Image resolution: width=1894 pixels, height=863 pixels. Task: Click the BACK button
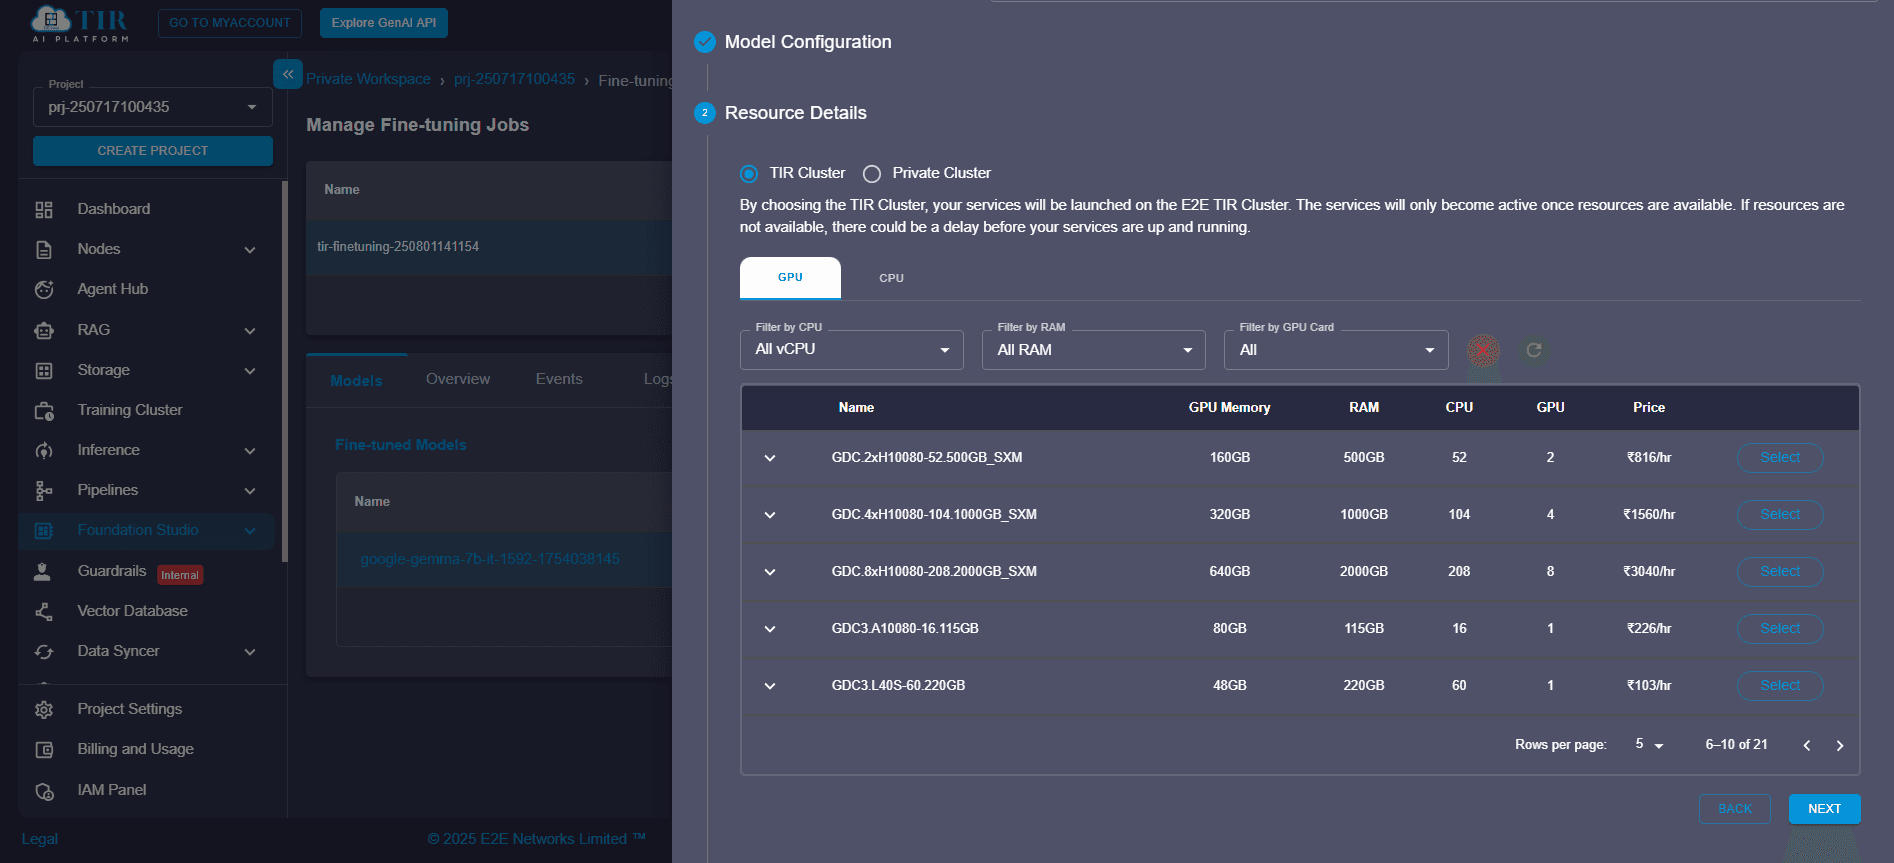tap(1735, 809)
